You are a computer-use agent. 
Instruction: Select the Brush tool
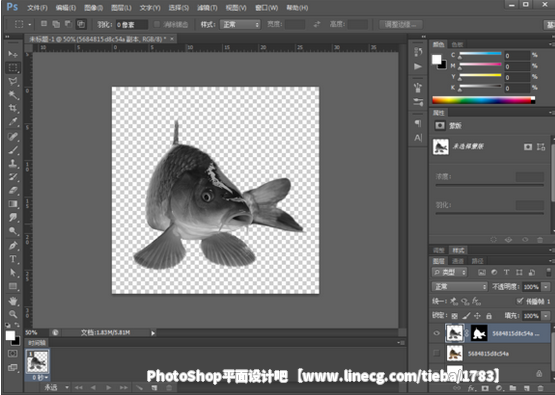coord(13,150)
